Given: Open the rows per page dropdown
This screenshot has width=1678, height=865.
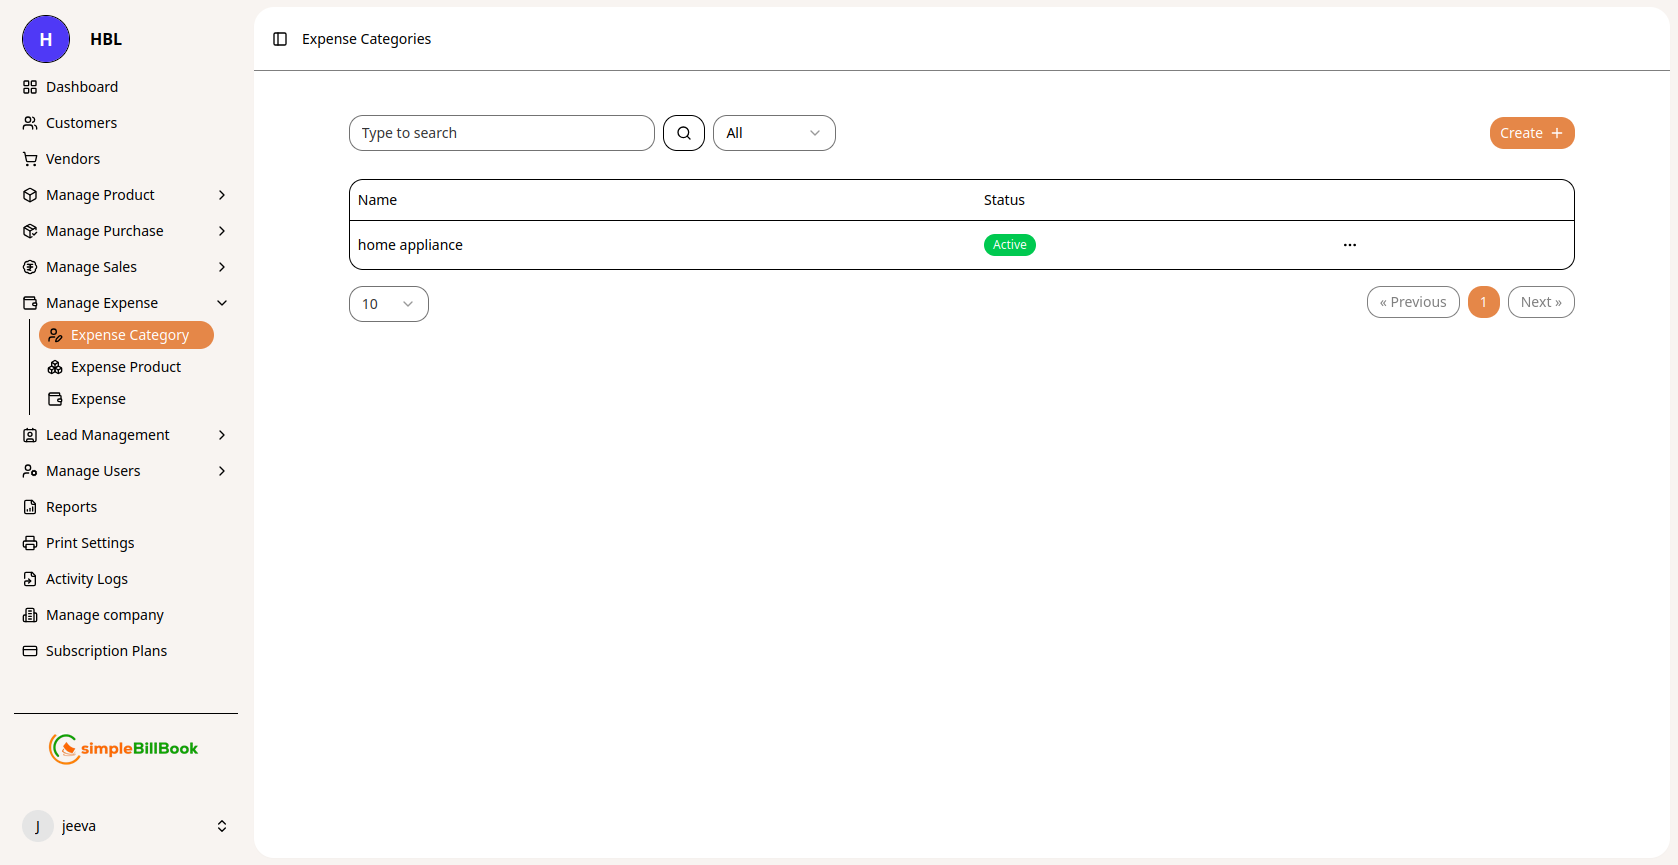Looking at the screenshot, I should pos(388,304).
